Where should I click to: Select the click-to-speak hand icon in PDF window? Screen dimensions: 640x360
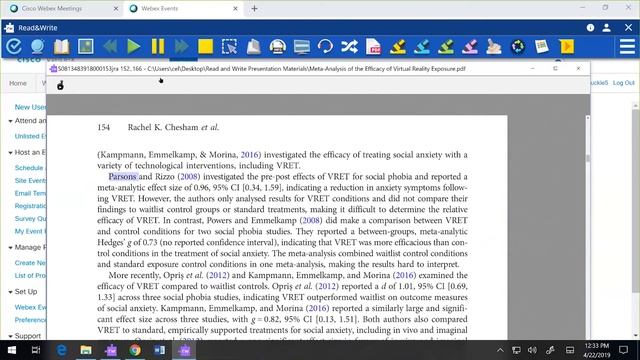60,85
